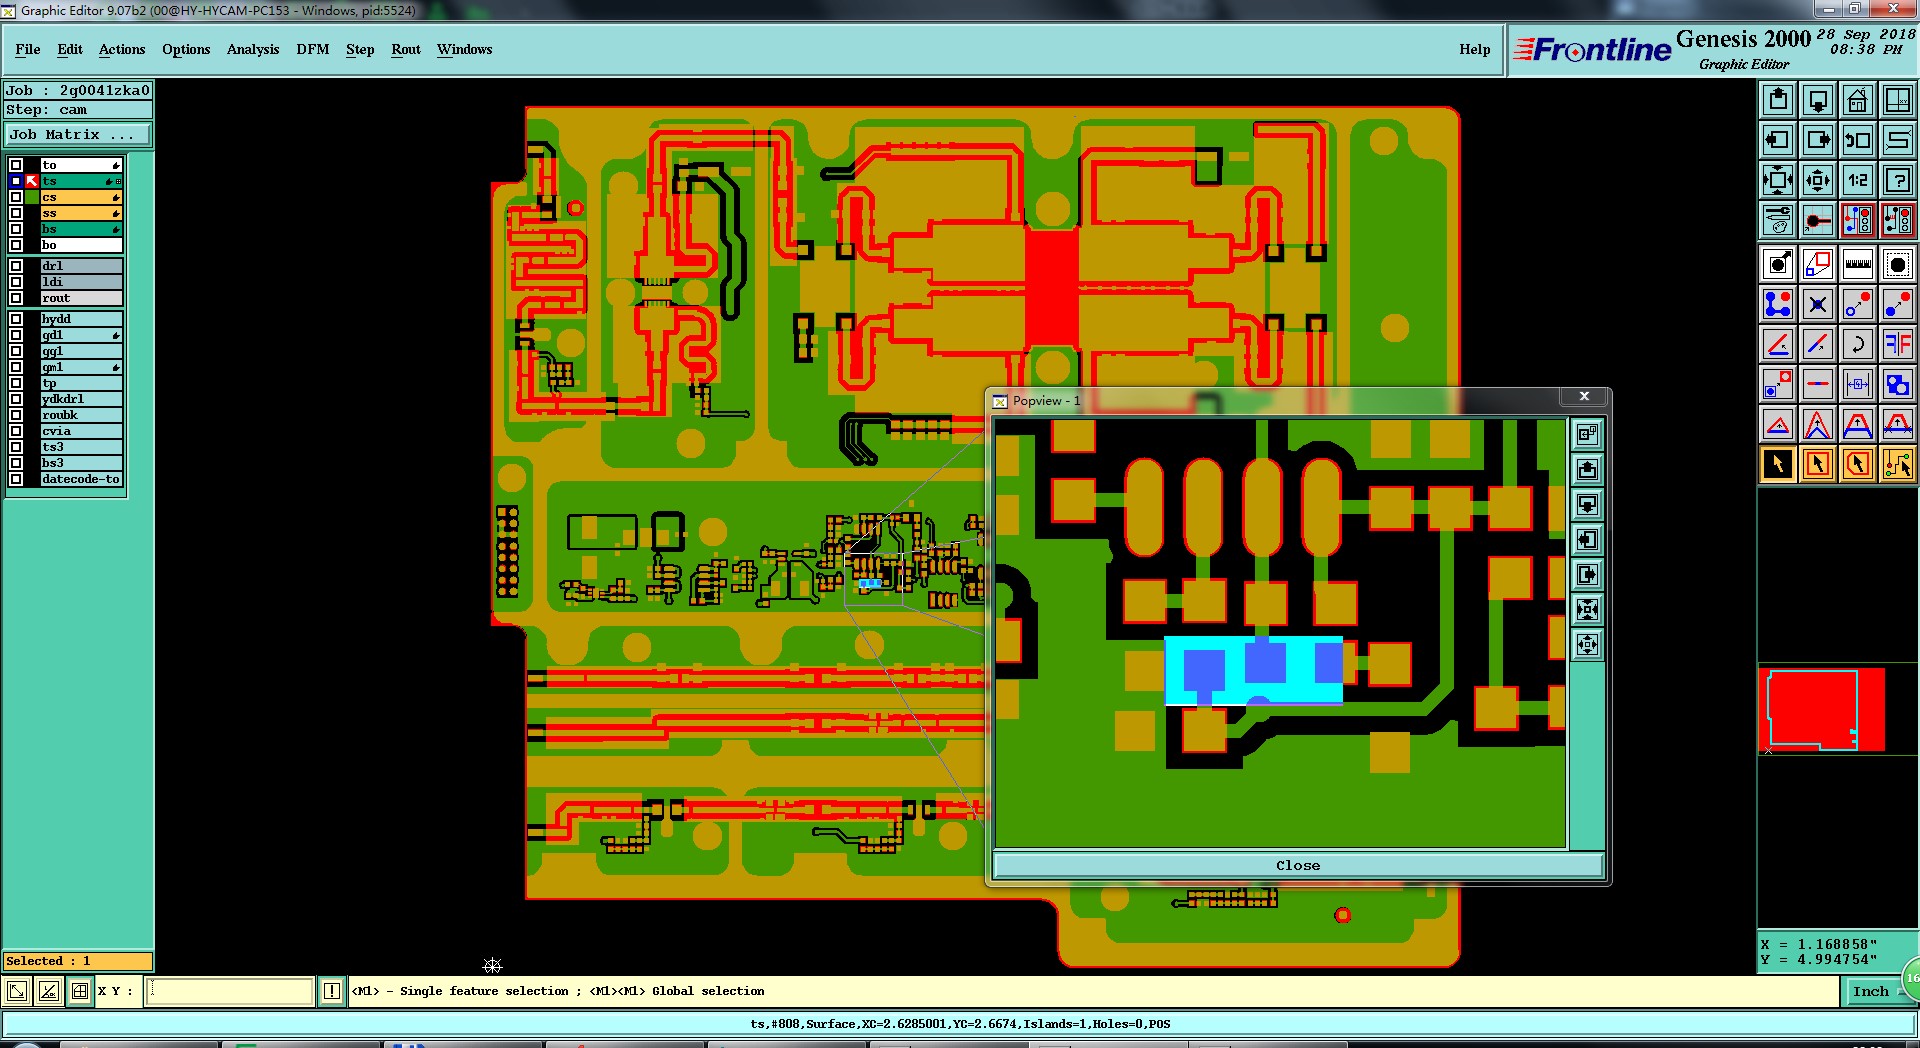Open the Inch units selector

click(1870, 991)
